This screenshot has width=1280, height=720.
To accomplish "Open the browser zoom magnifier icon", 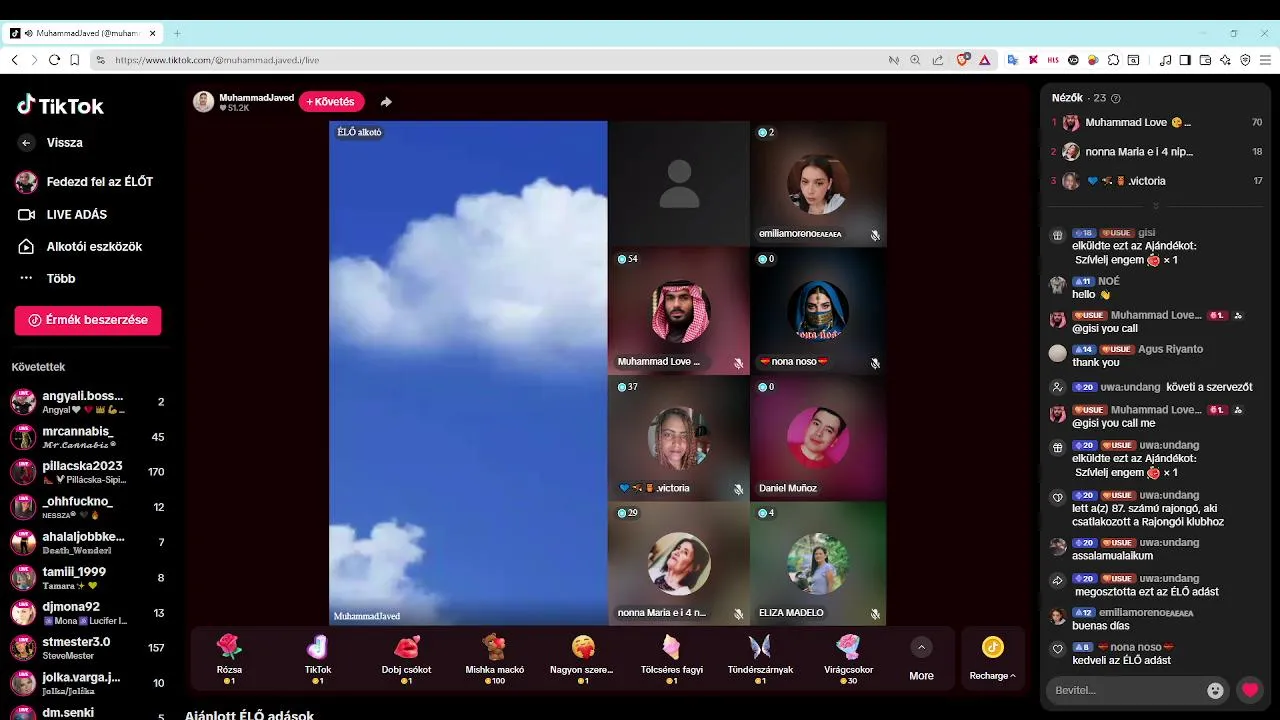I will tap(915, 60).
